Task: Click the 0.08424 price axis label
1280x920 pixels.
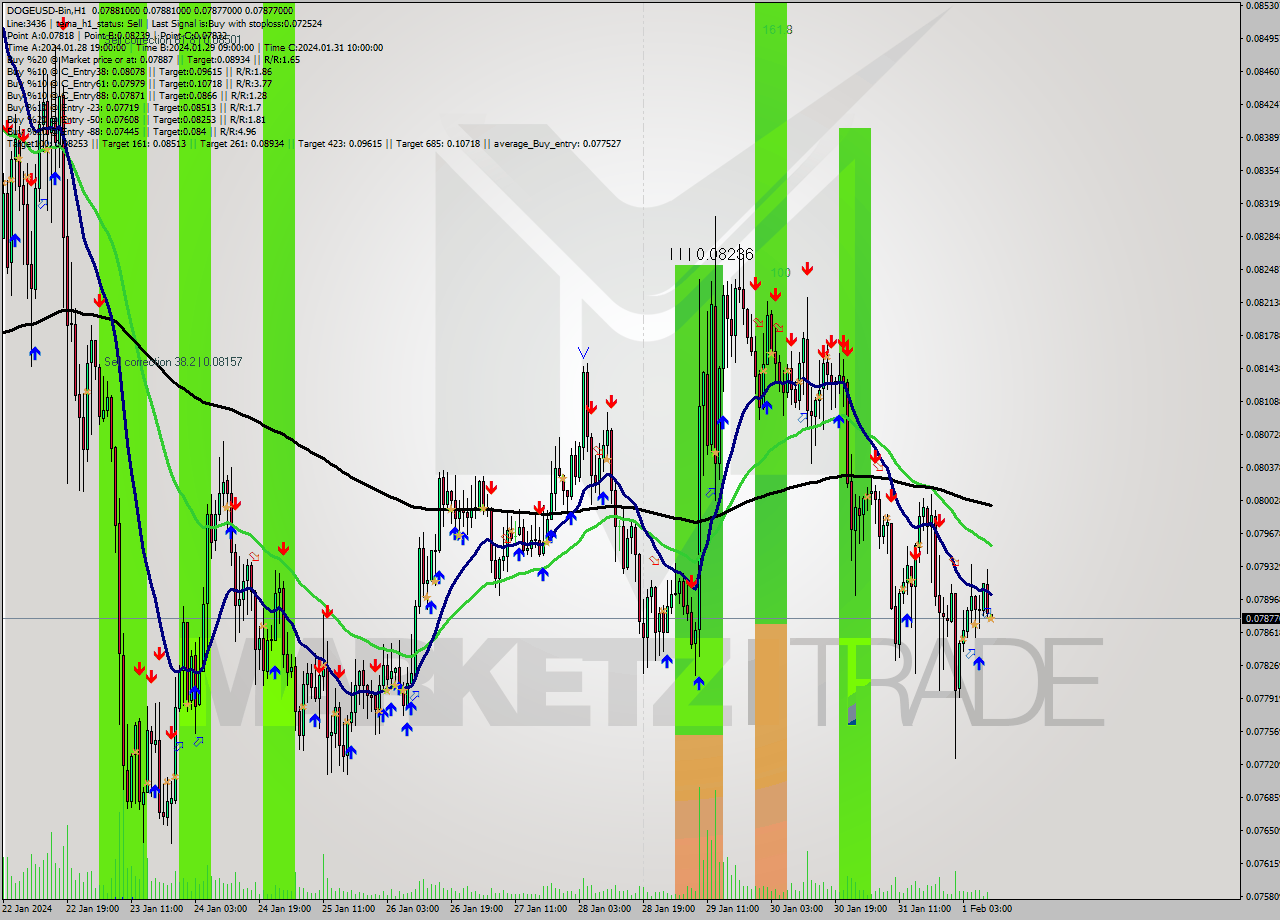Action: pyautogui.click(x=1262, y=104)
